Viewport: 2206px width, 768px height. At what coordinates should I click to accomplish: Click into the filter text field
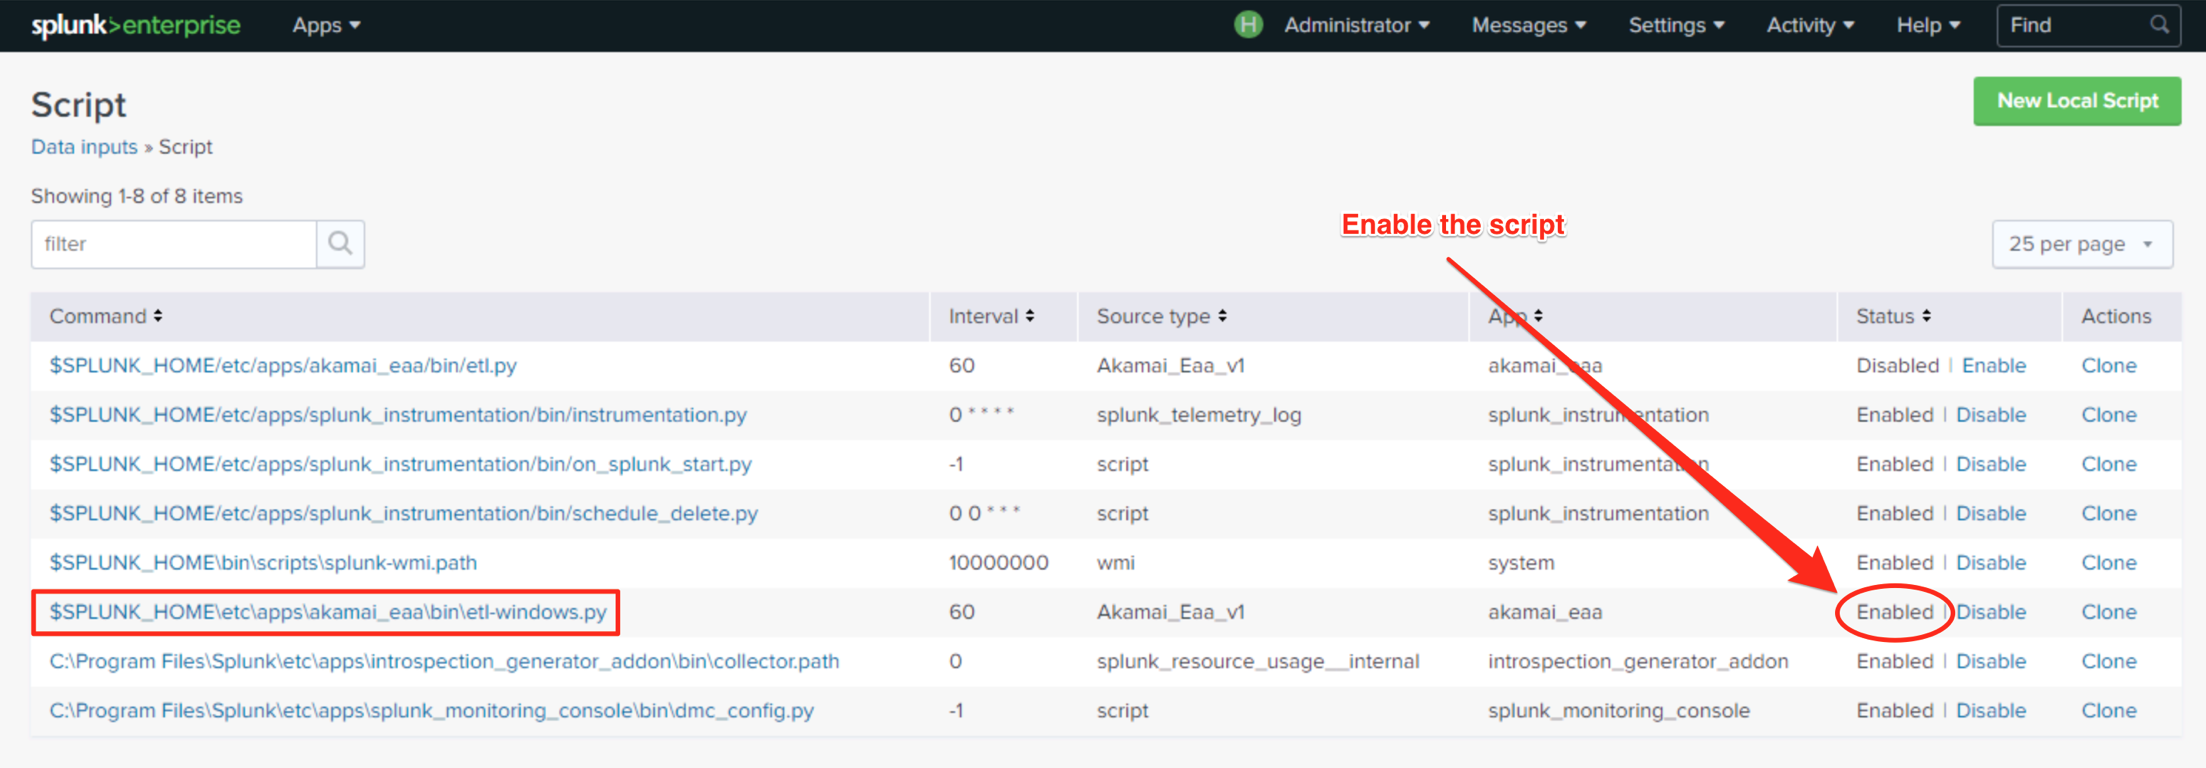[x=174, y=244]
